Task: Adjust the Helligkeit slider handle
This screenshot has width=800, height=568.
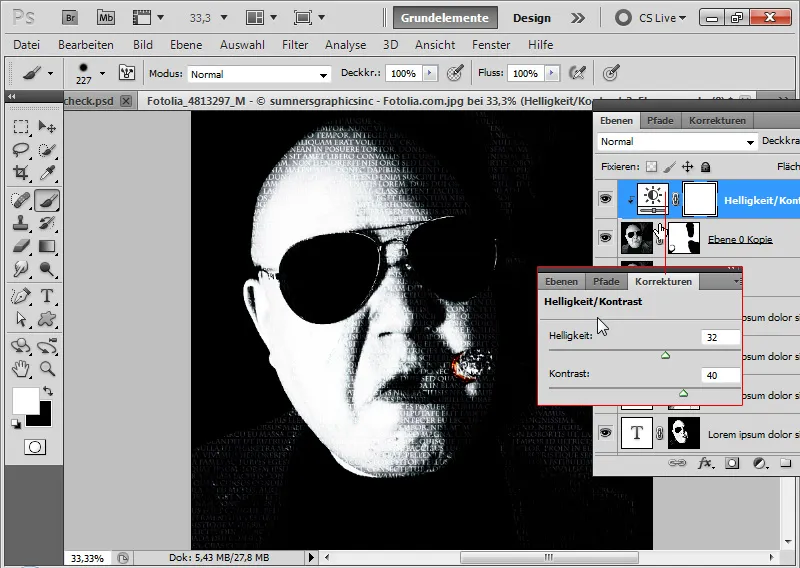Action: (x=665, y=355)
